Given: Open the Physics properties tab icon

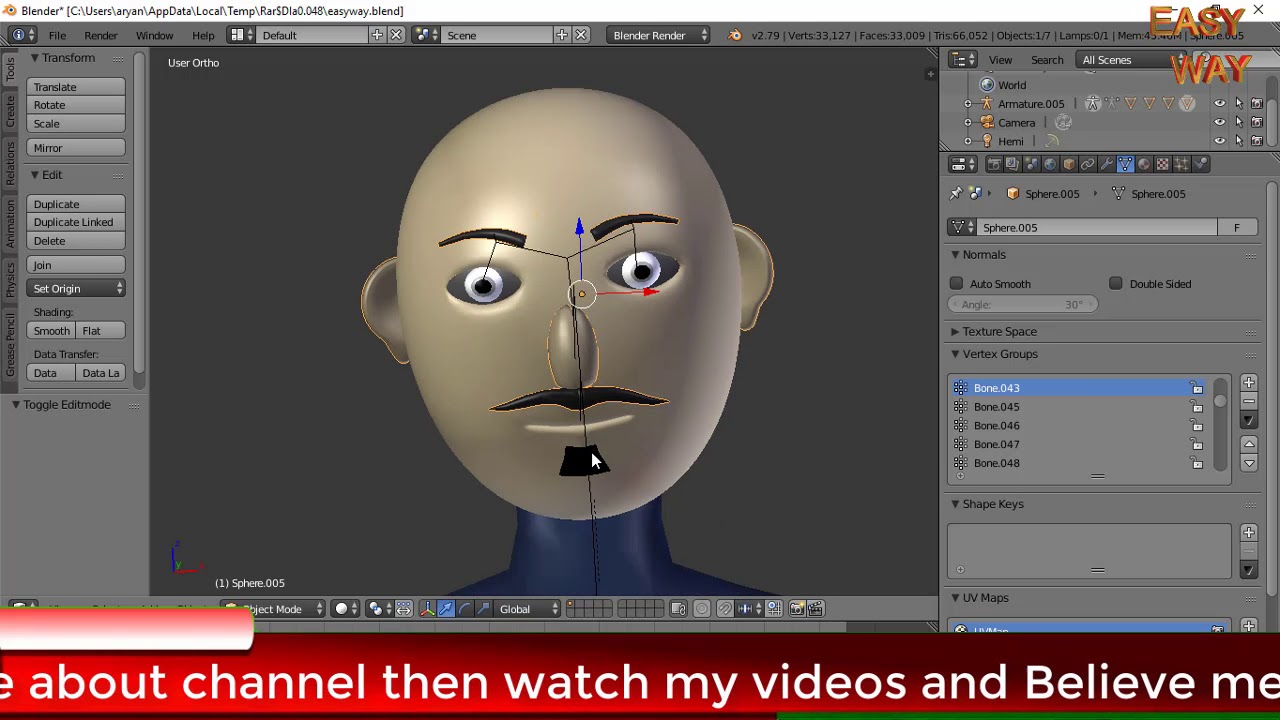Looking at the screenshot, I should [1200, 164].
